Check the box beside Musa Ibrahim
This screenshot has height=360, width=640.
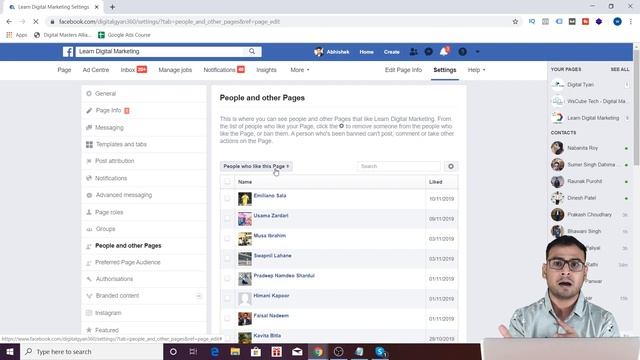click(227, 239)
